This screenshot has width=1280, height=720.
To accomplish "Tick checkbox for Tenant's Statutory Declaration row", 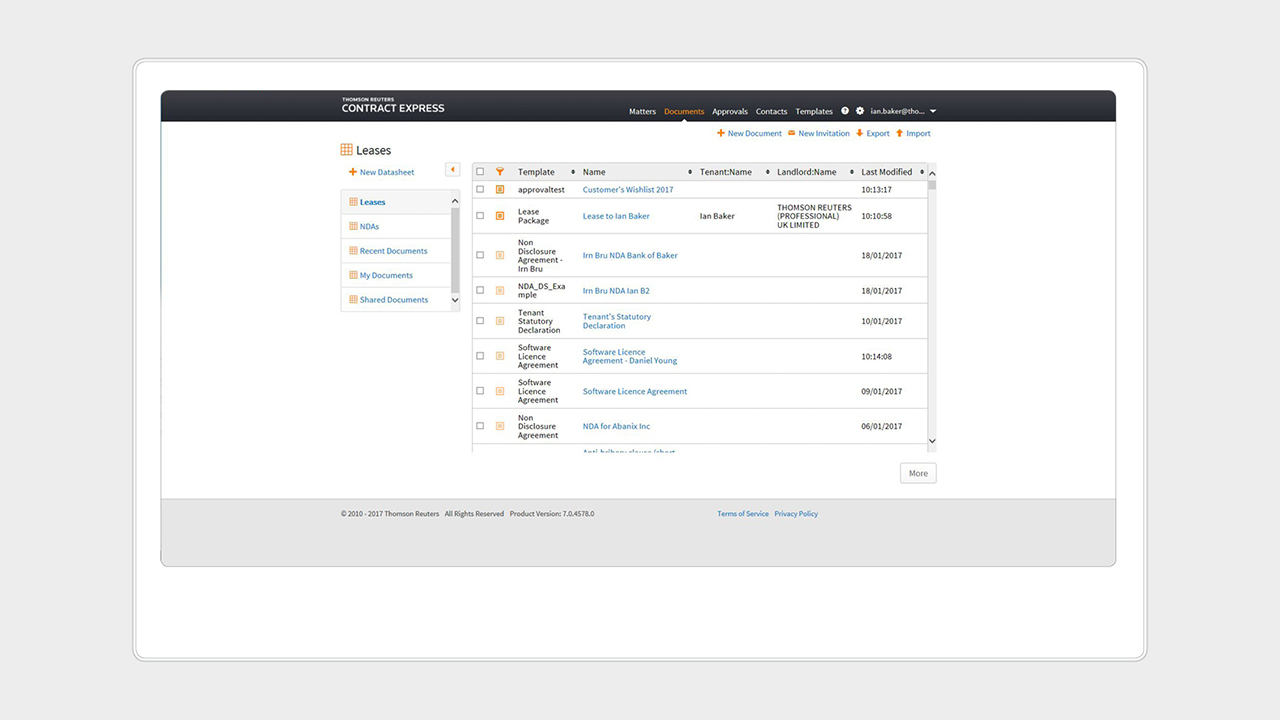I will tap(480, 321).
